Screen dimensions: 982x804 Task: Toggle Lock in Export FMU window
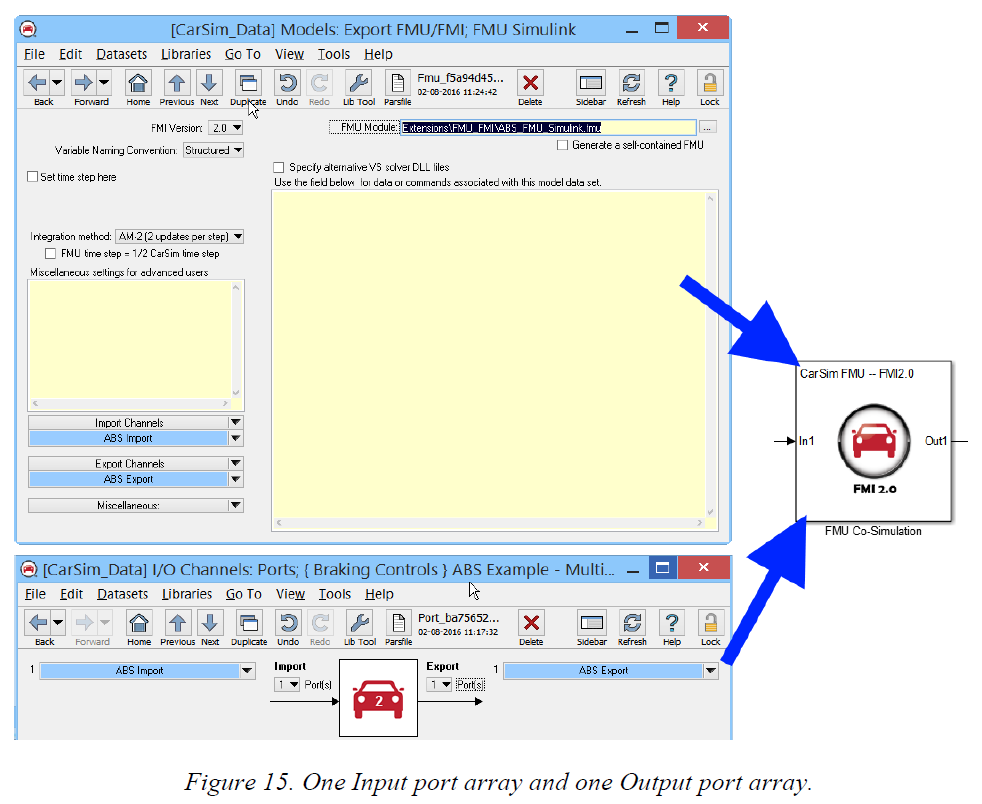[710, 83]
